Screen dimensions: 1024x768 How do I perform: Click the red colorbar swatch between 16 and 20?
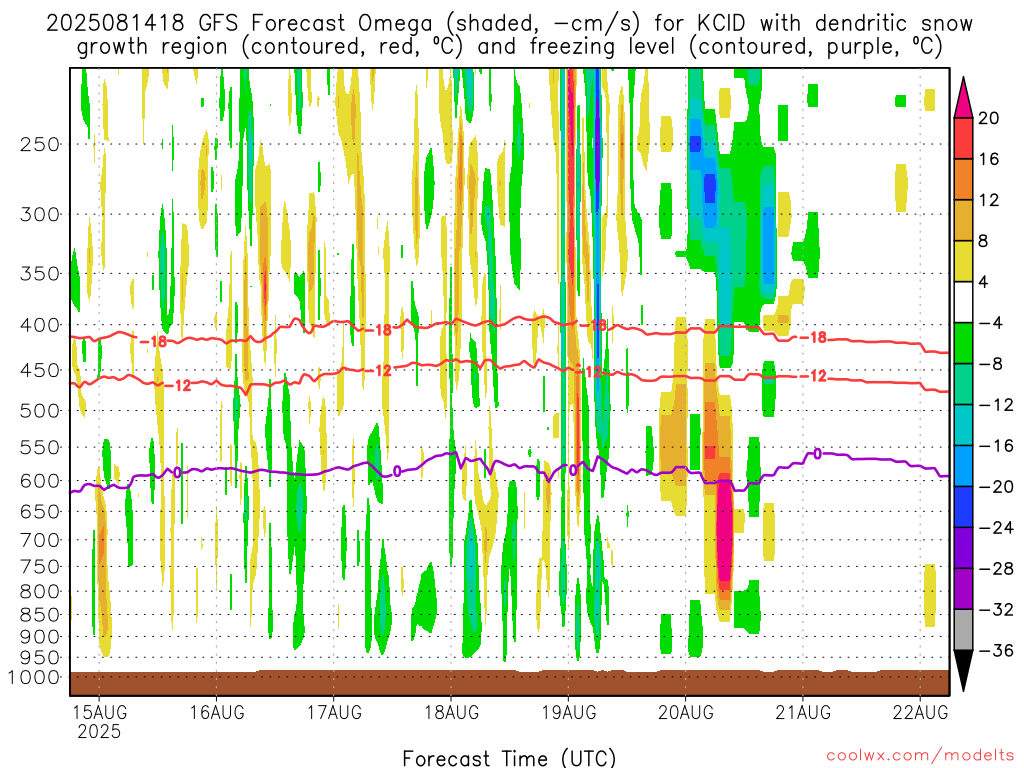coord(963,138)
